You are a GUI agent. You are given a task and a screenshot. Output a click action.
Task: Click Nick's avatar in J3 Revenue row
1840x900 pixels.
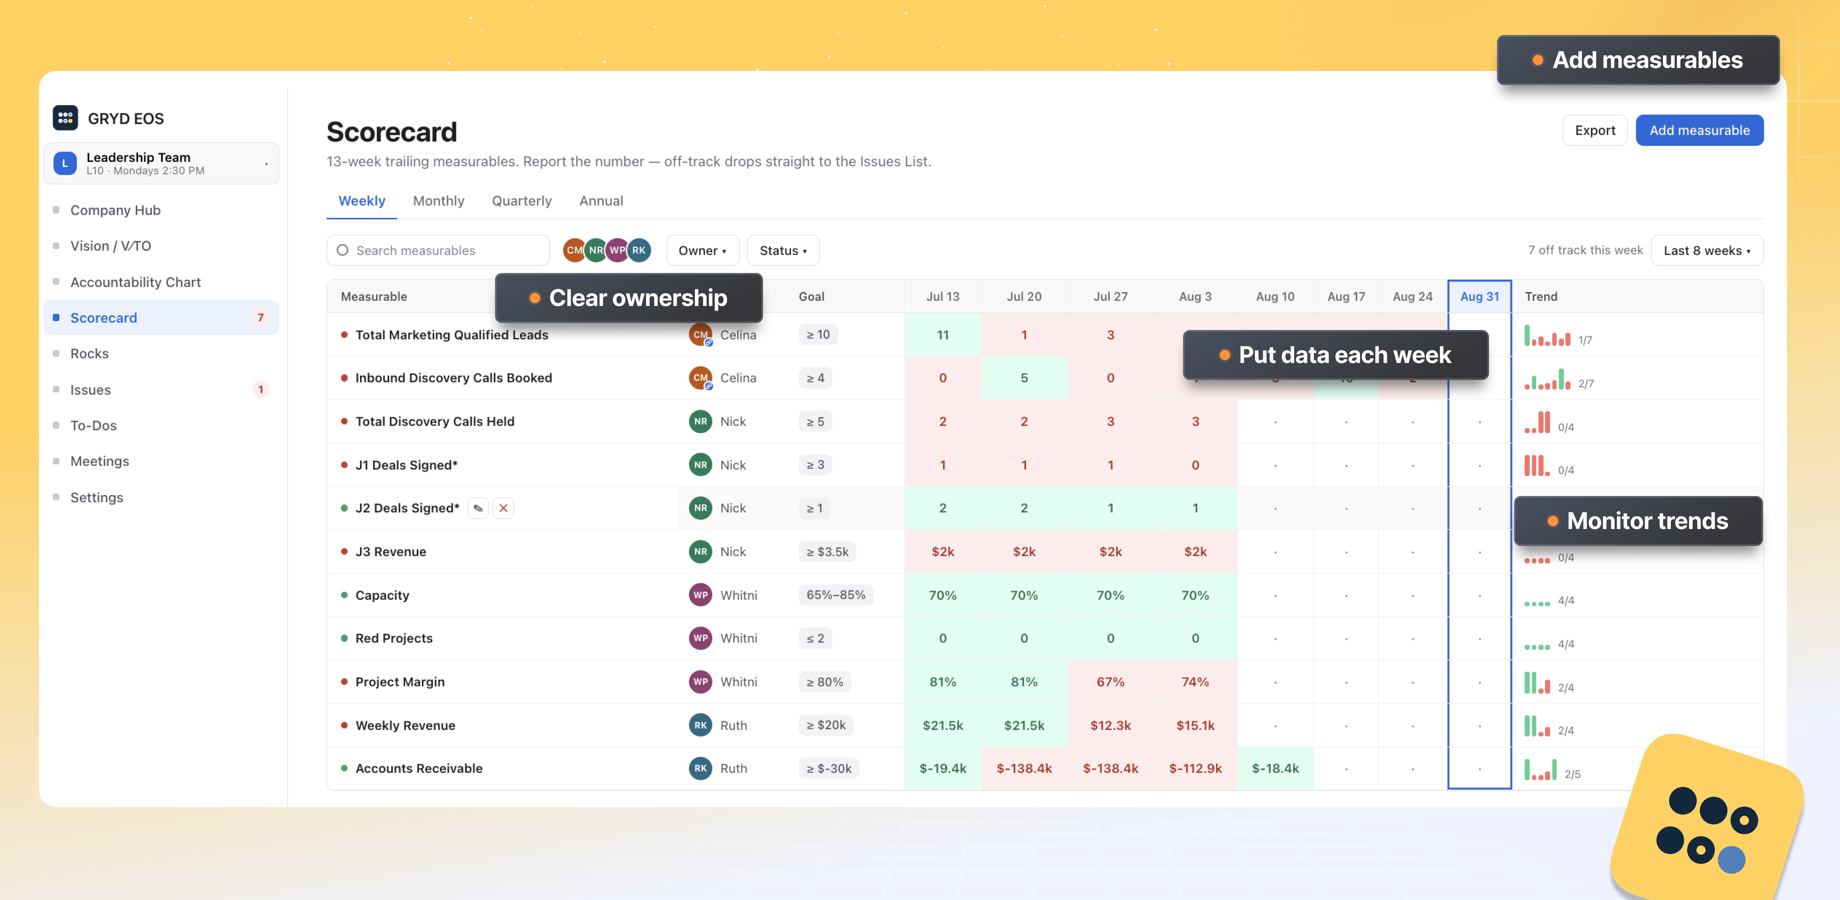(x=700, y=551)
